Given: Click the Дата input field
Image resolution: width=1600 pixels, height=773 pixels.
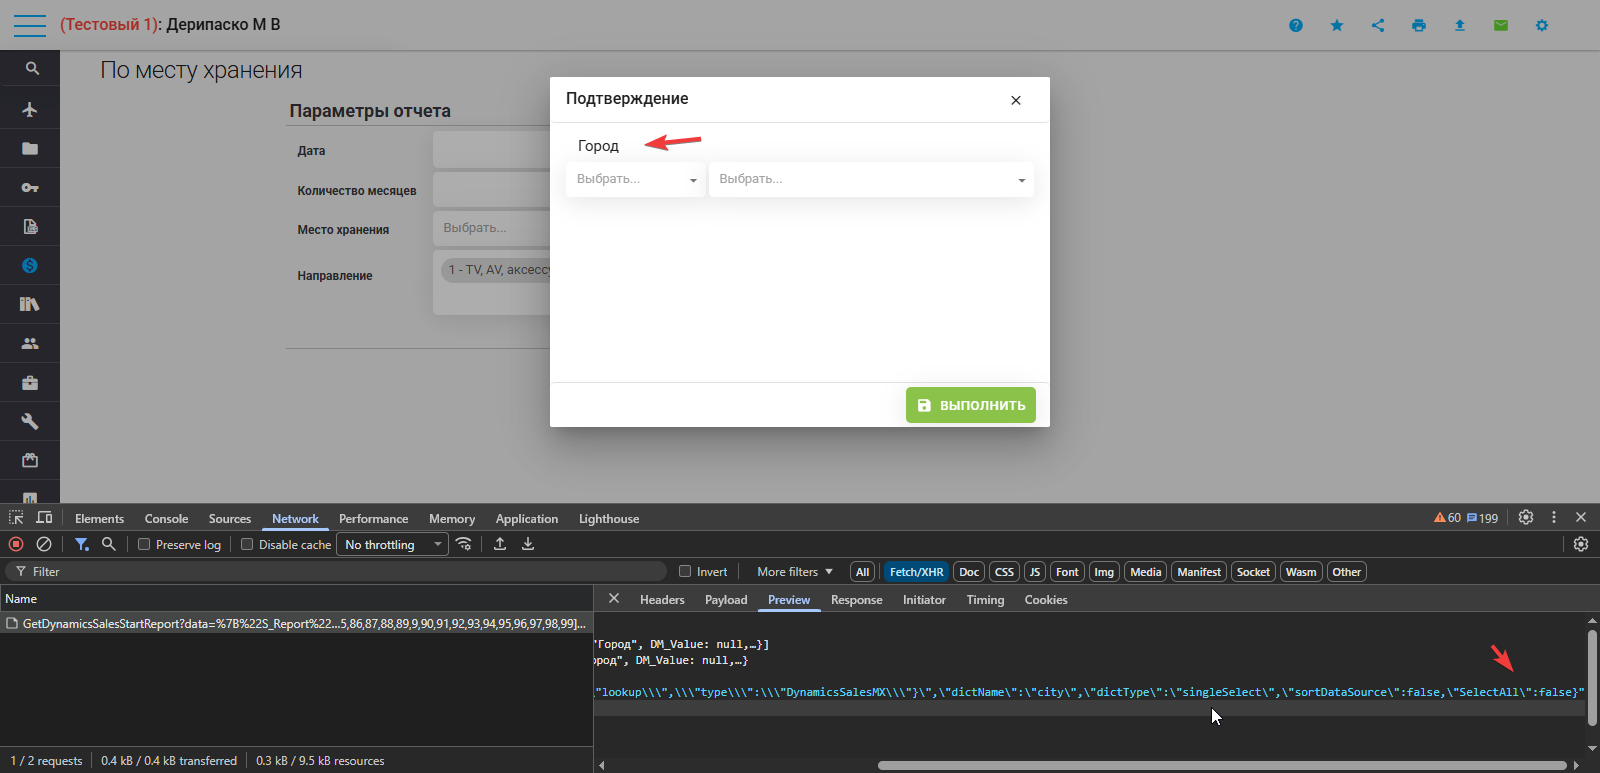Looking at the screenshot, I should (492, 149).
